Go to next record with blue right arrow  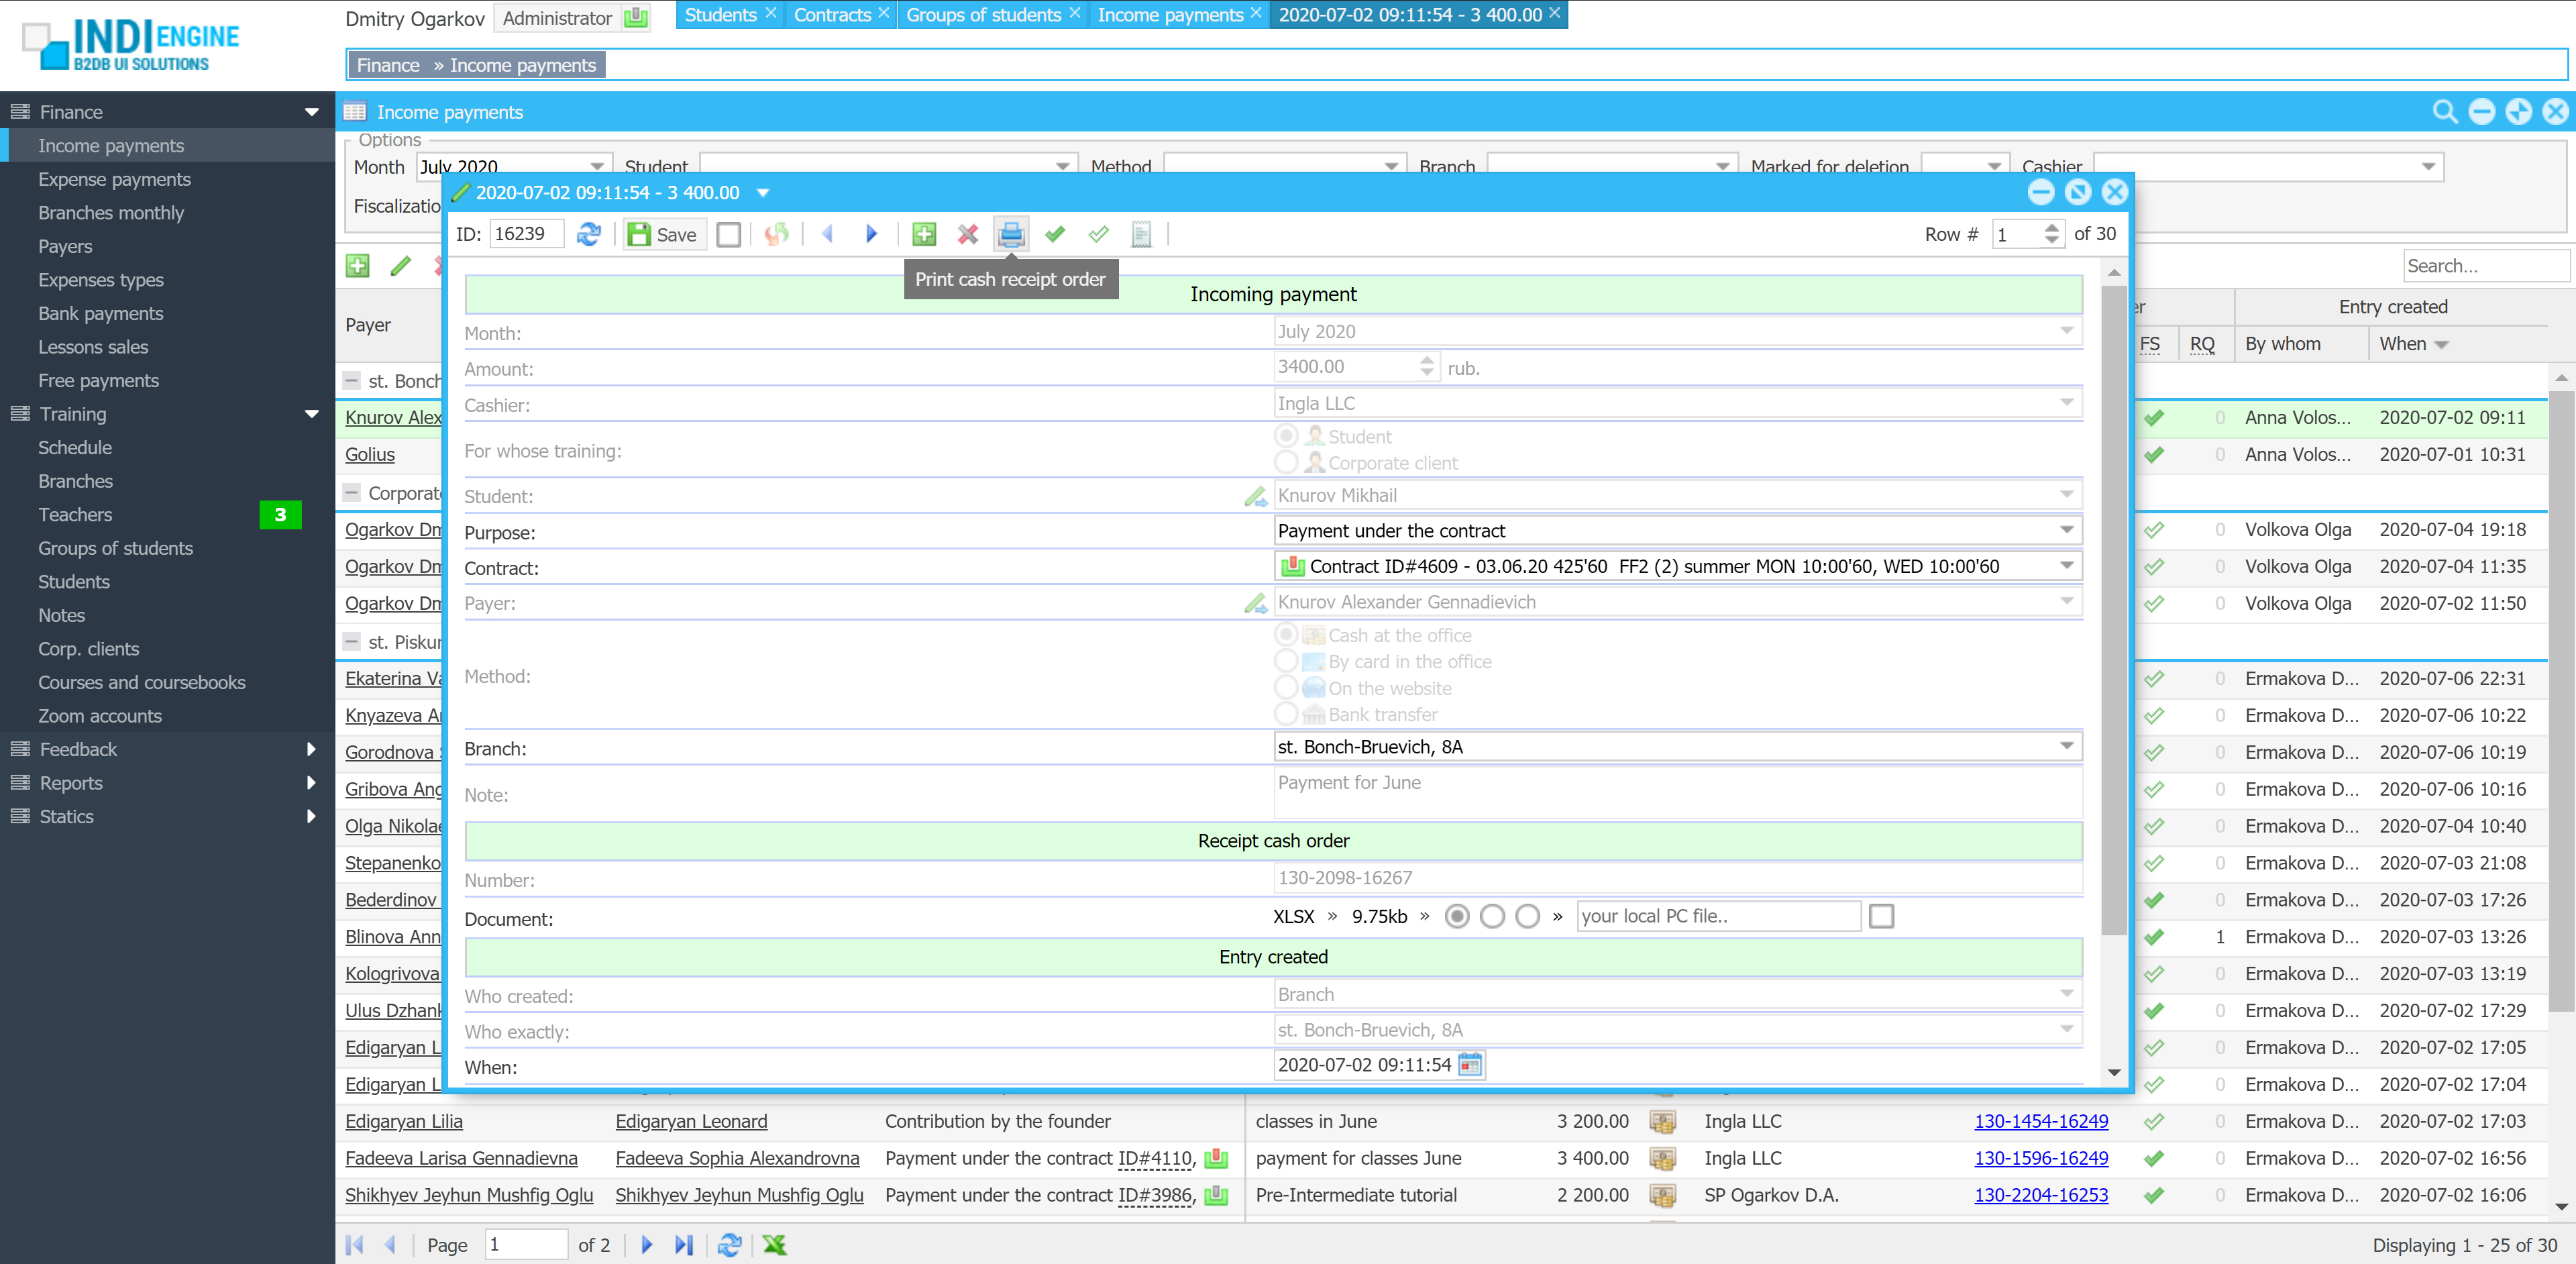[871, 234]
